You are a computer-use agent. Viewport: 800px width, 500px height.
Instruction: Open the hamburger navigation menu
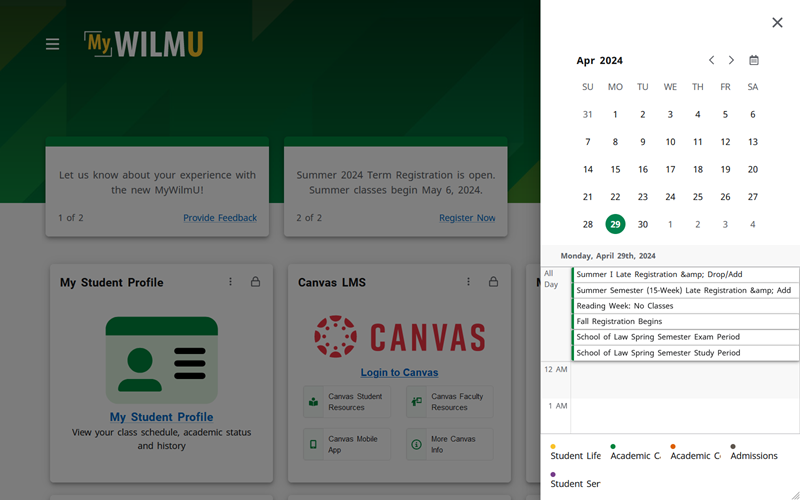click(53, 44)
